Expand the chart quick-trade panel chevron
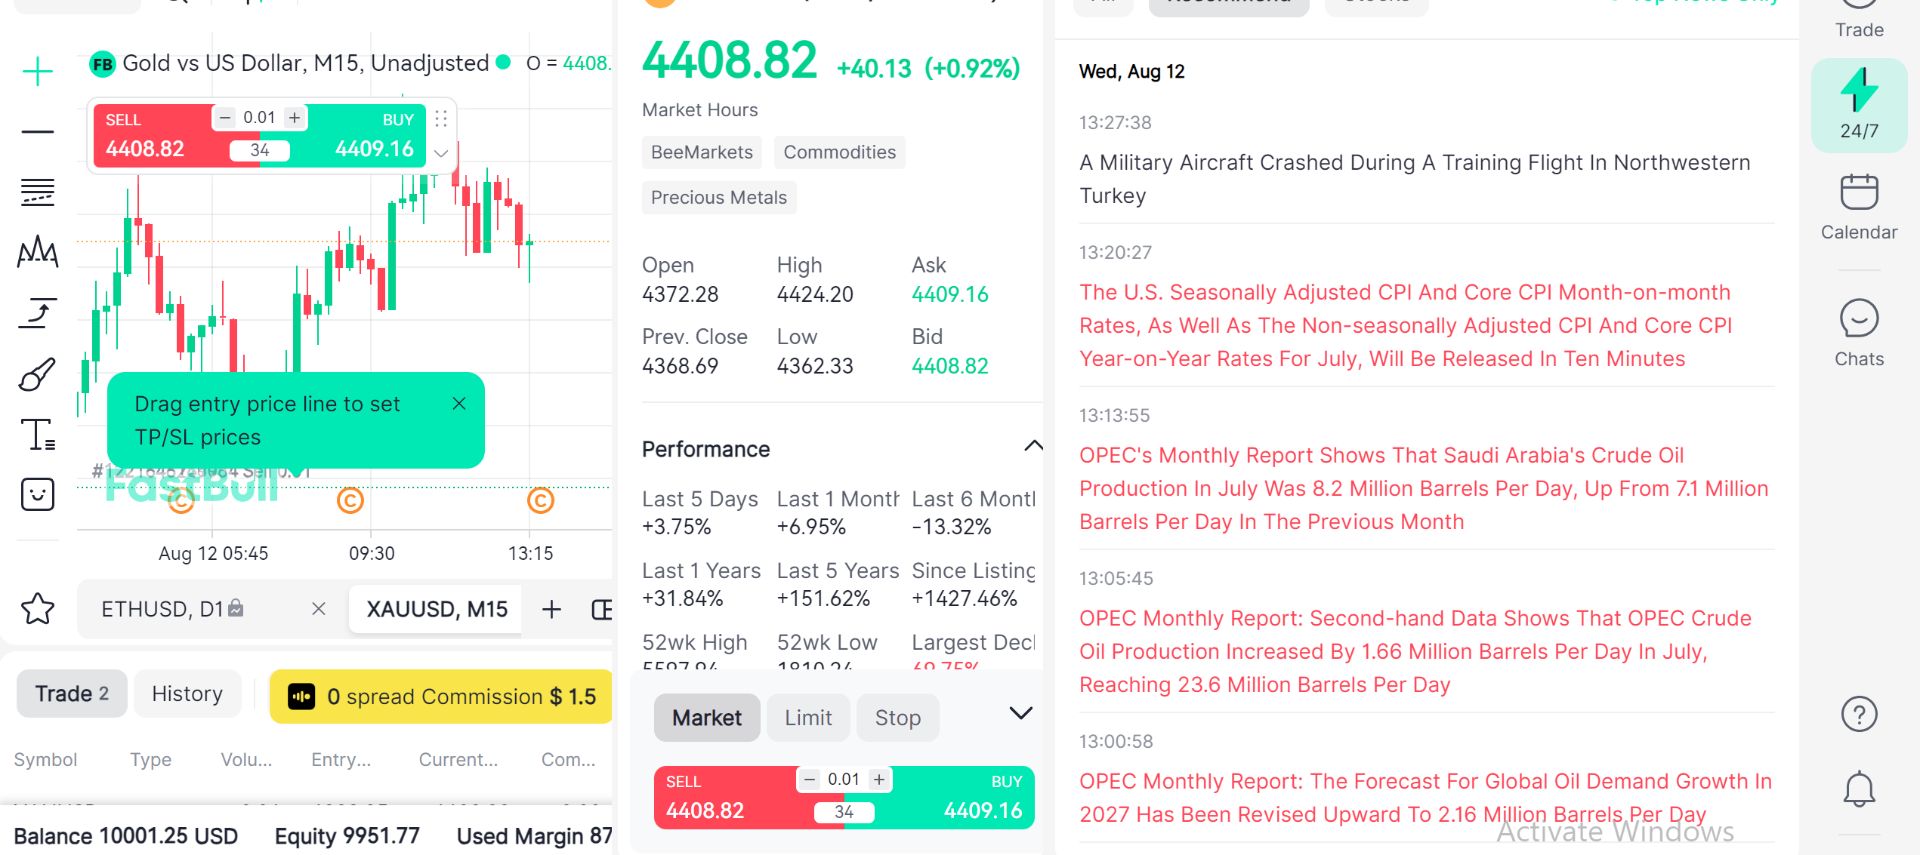Viewport: 1920px width, 855px height. click(x=441, y=153)
